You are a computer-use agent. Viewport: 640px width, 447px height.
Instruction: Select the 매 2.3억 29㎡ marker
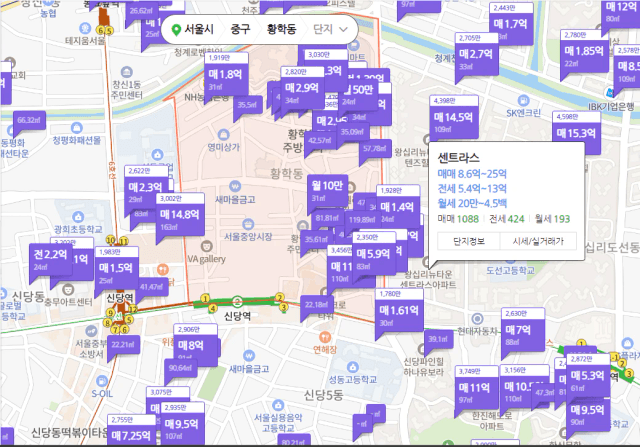click(x=145, y=187)
